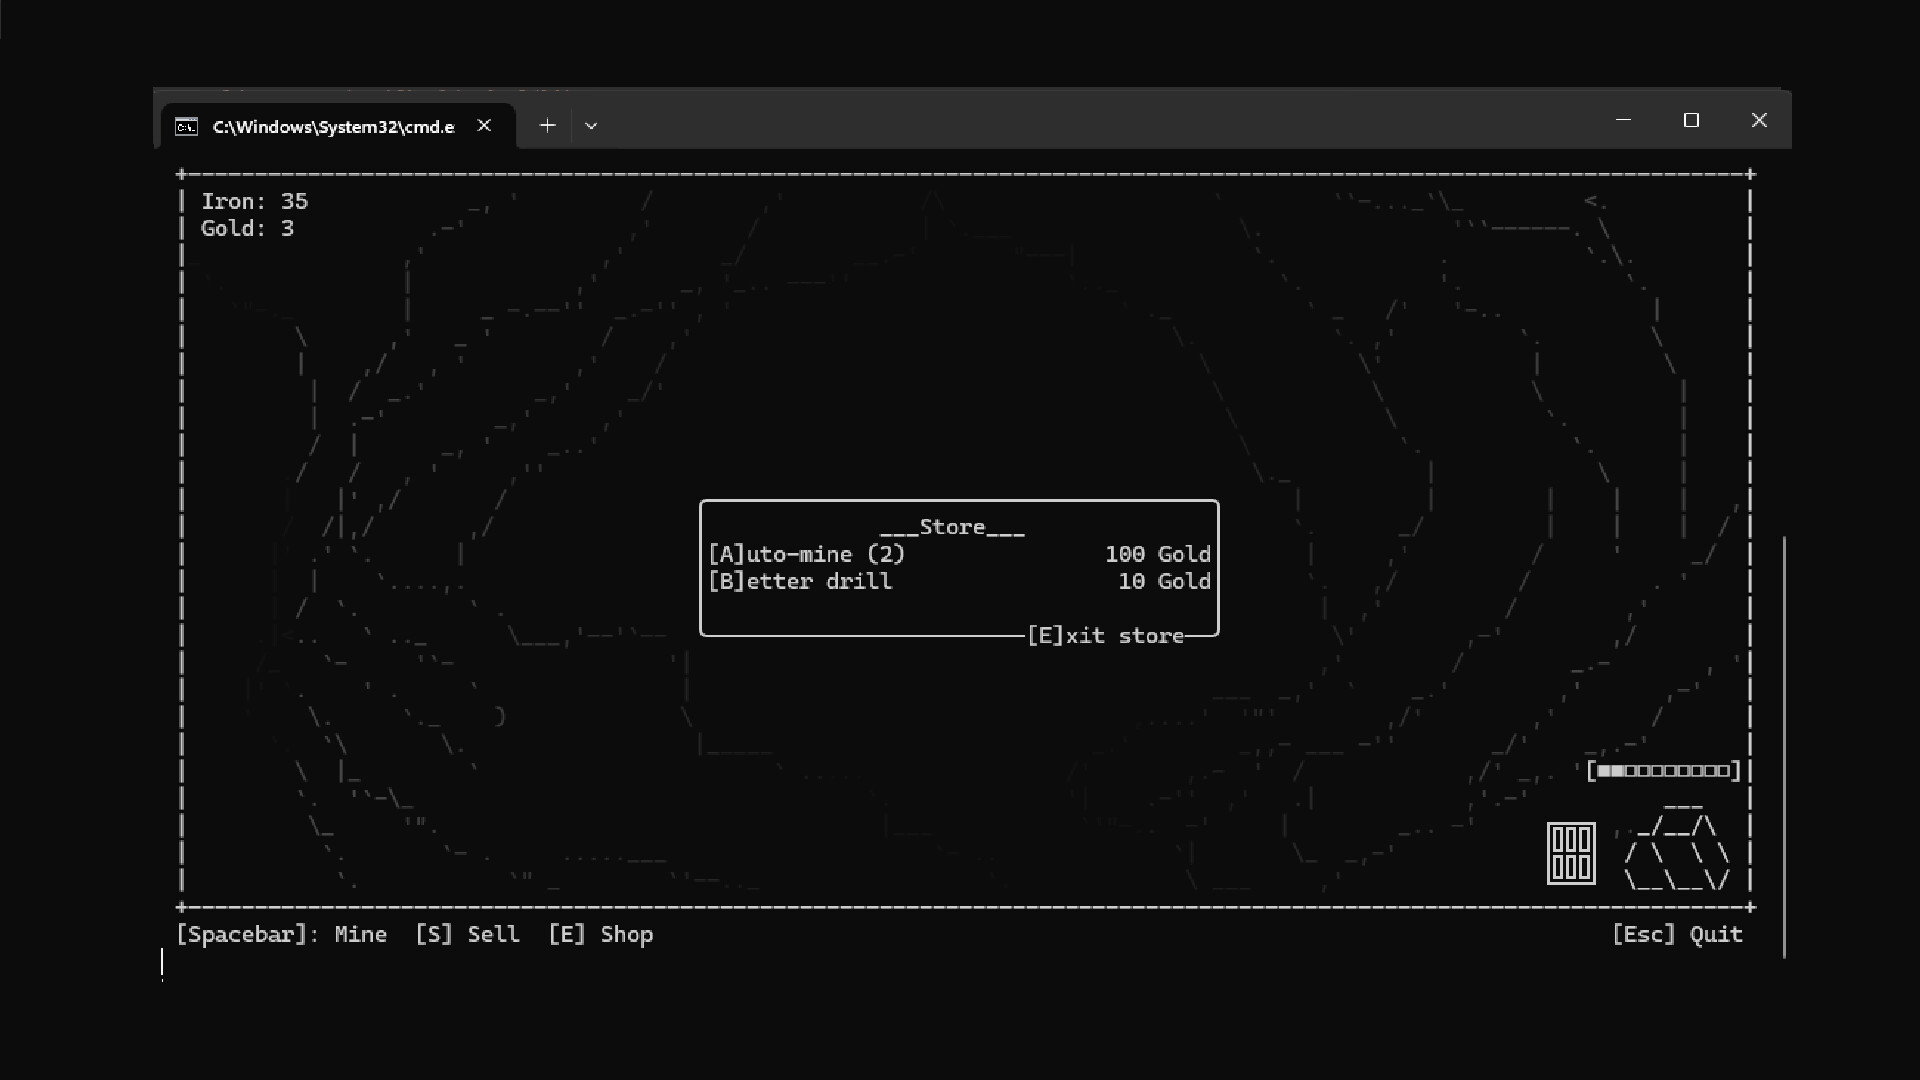Open the new tab dropdown chevron
Viewport: 1920px width, 1080px height.
pyautogui.click(x=591, y=126)
